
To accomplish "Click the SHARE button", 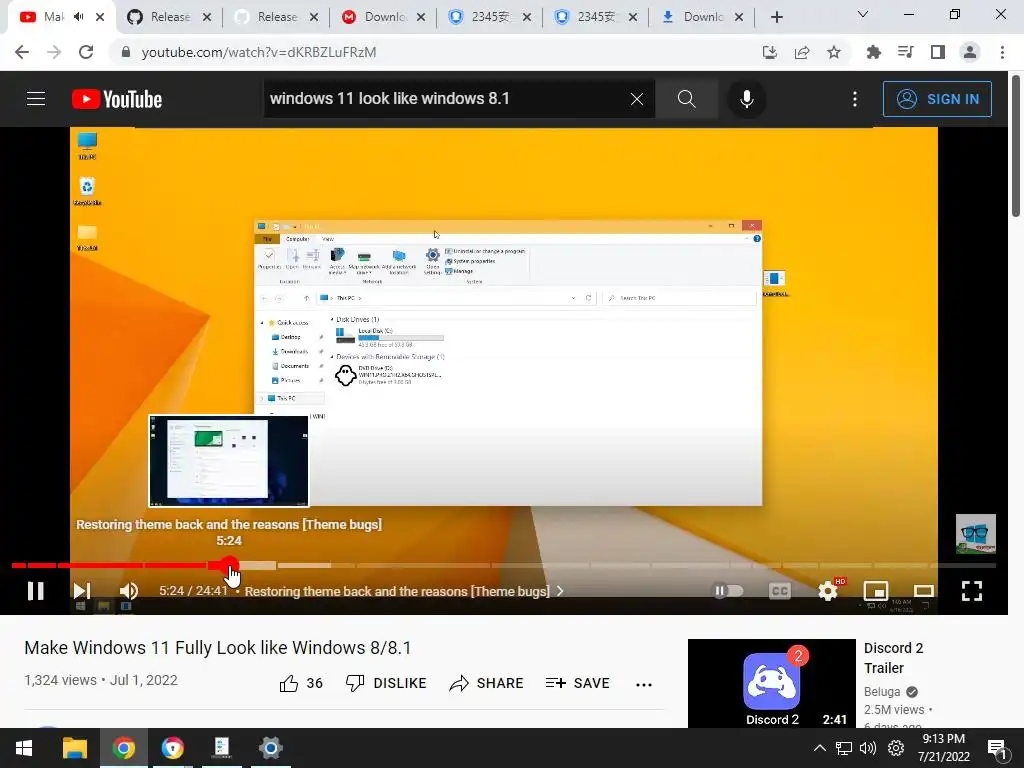I will click(487, 683).
